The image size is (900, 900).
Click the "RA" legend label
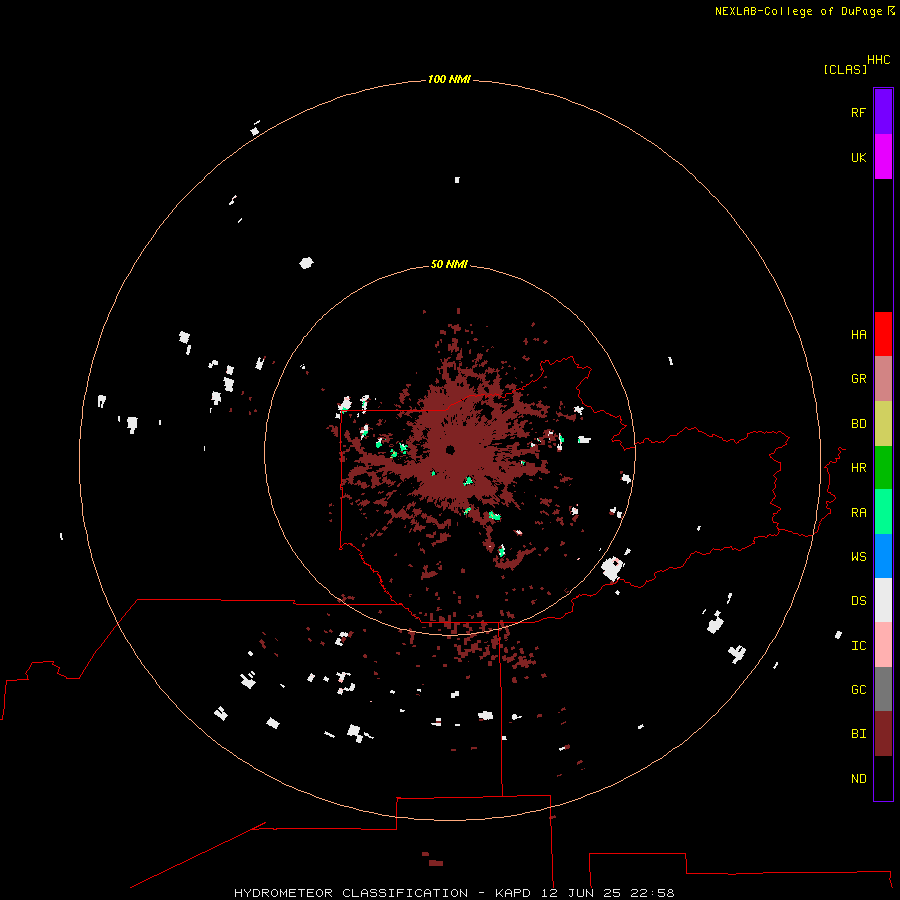click(x=858, y=512)
